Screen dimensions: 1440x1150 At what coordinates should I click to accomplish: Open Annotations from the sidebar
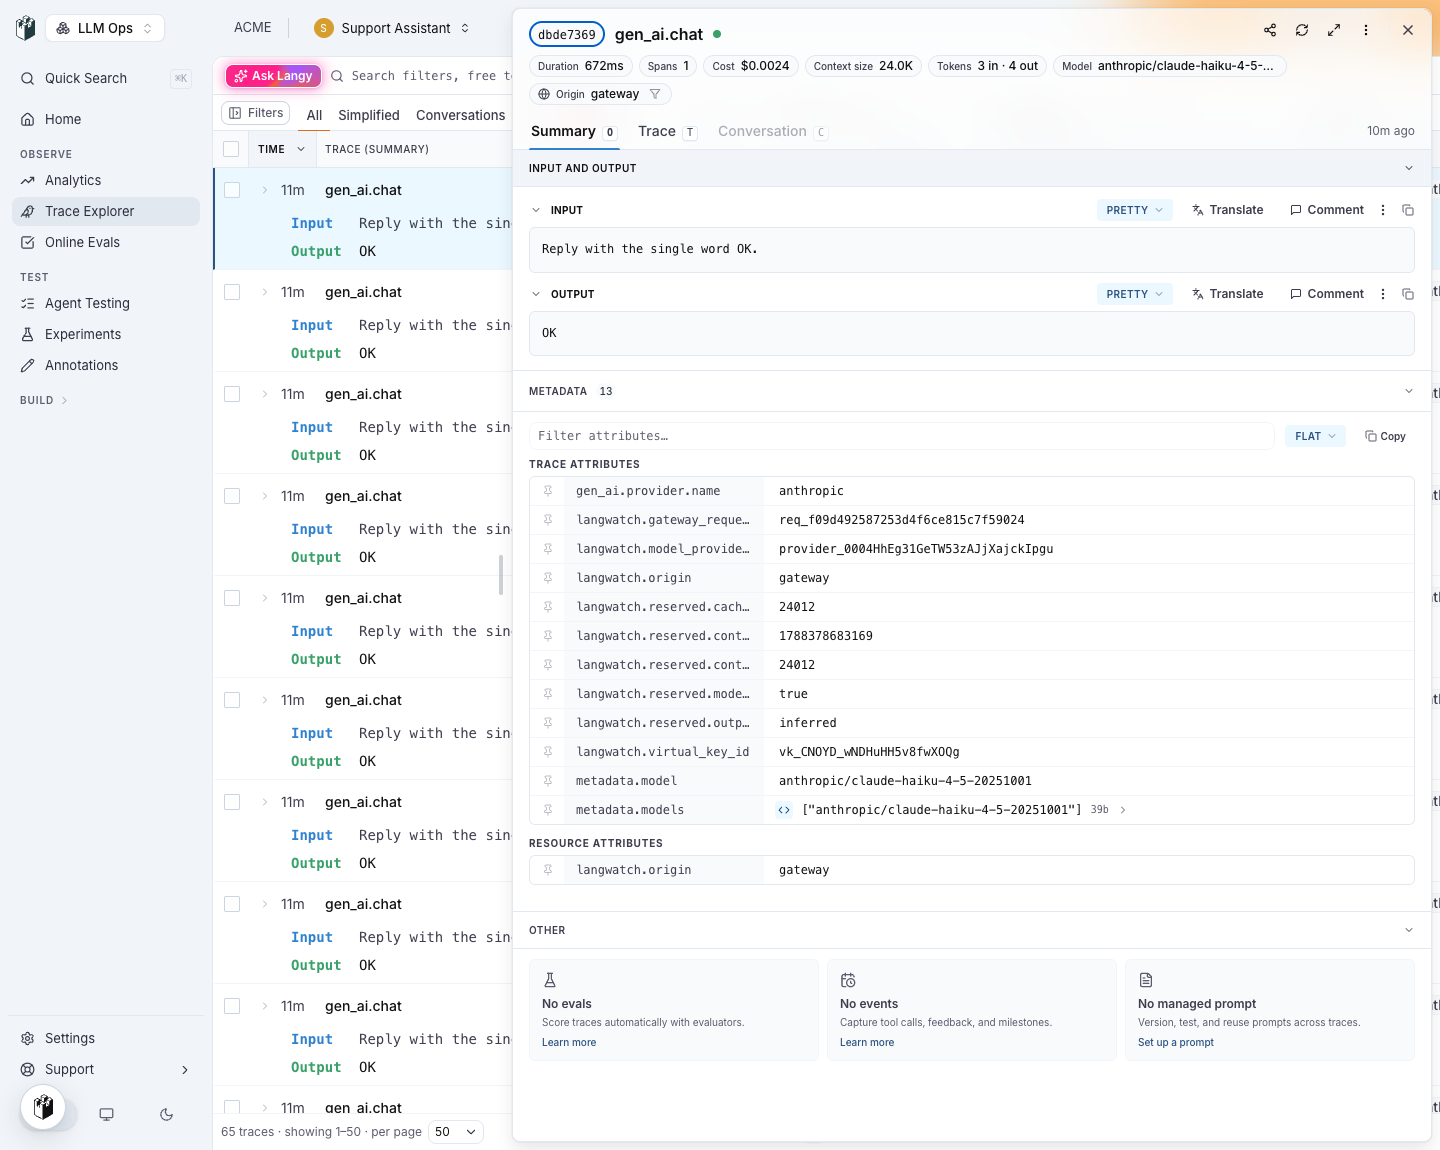(105, 365)
